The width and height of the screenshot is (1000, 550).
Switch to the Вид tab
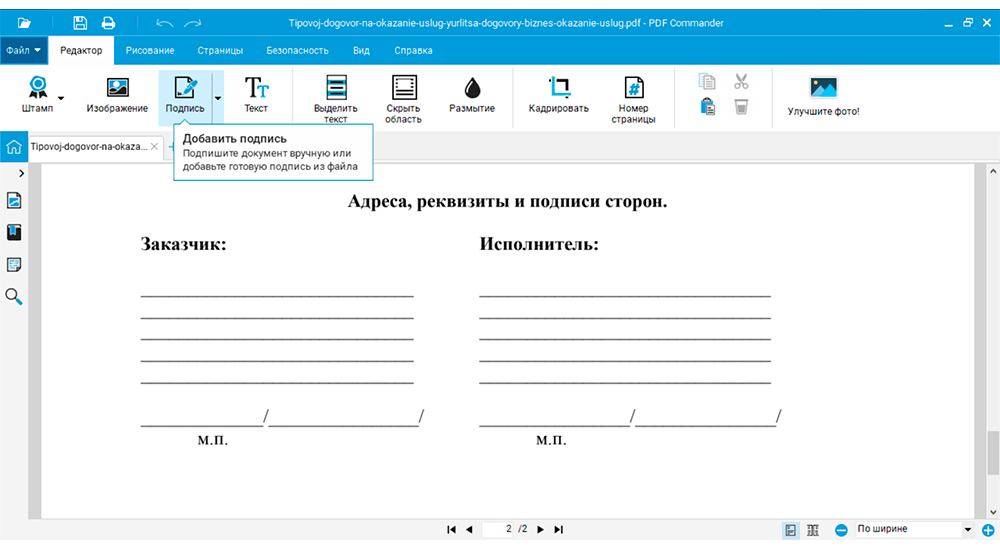(361, 50)
